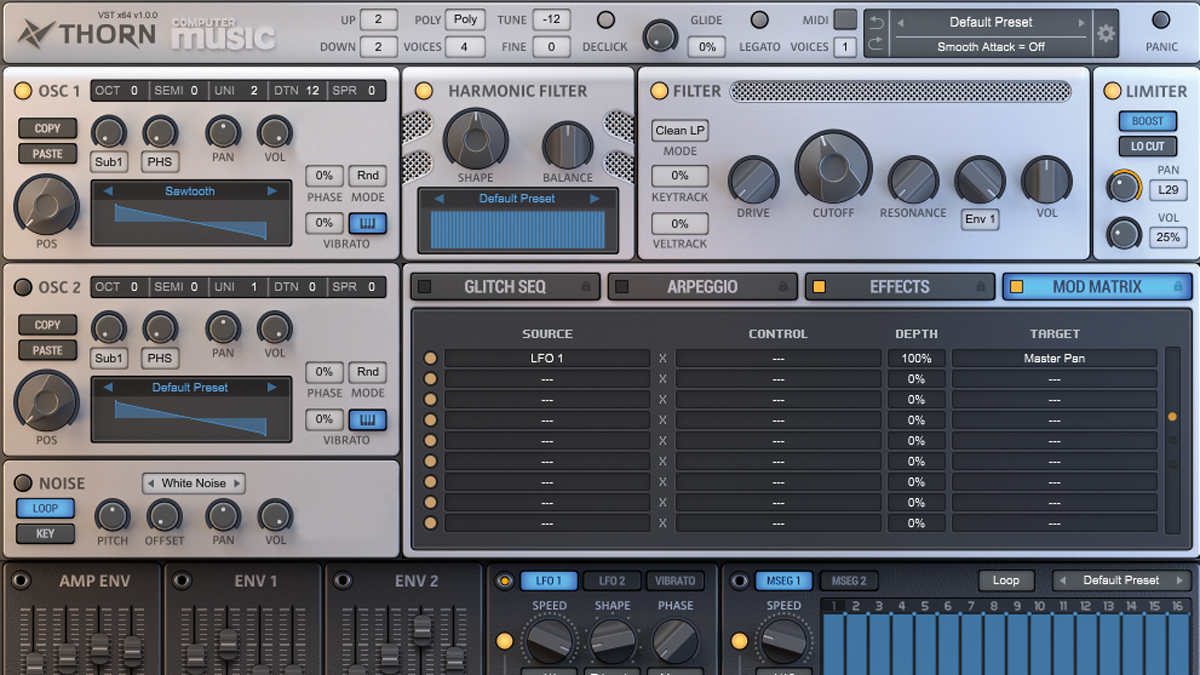This screenshot has width=1200, height=675.
Task: Click right arrow of White Noise selector
Action: (237, 483)
